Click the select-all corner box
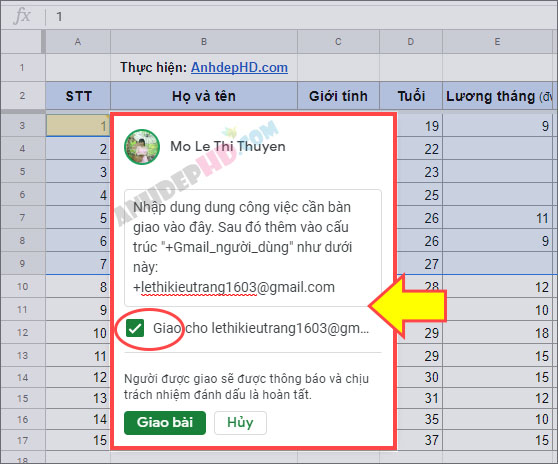Image resolution: width=558 pixels, height=464 pixels. pyautogui.click(x=22, y=42)
